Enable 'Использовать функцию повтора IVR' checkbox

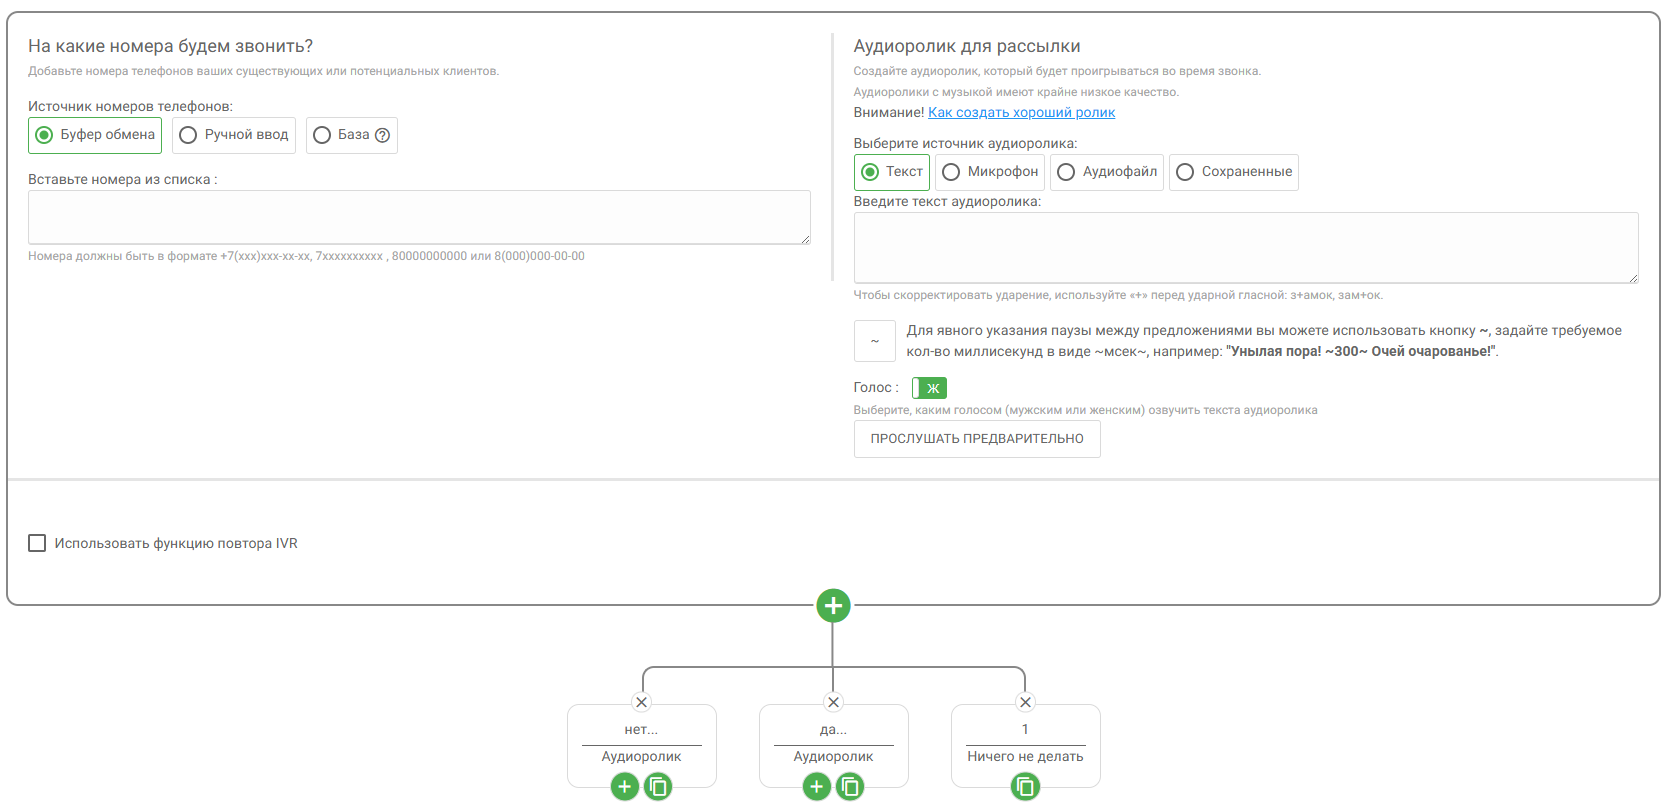click(x=37, y=543)
